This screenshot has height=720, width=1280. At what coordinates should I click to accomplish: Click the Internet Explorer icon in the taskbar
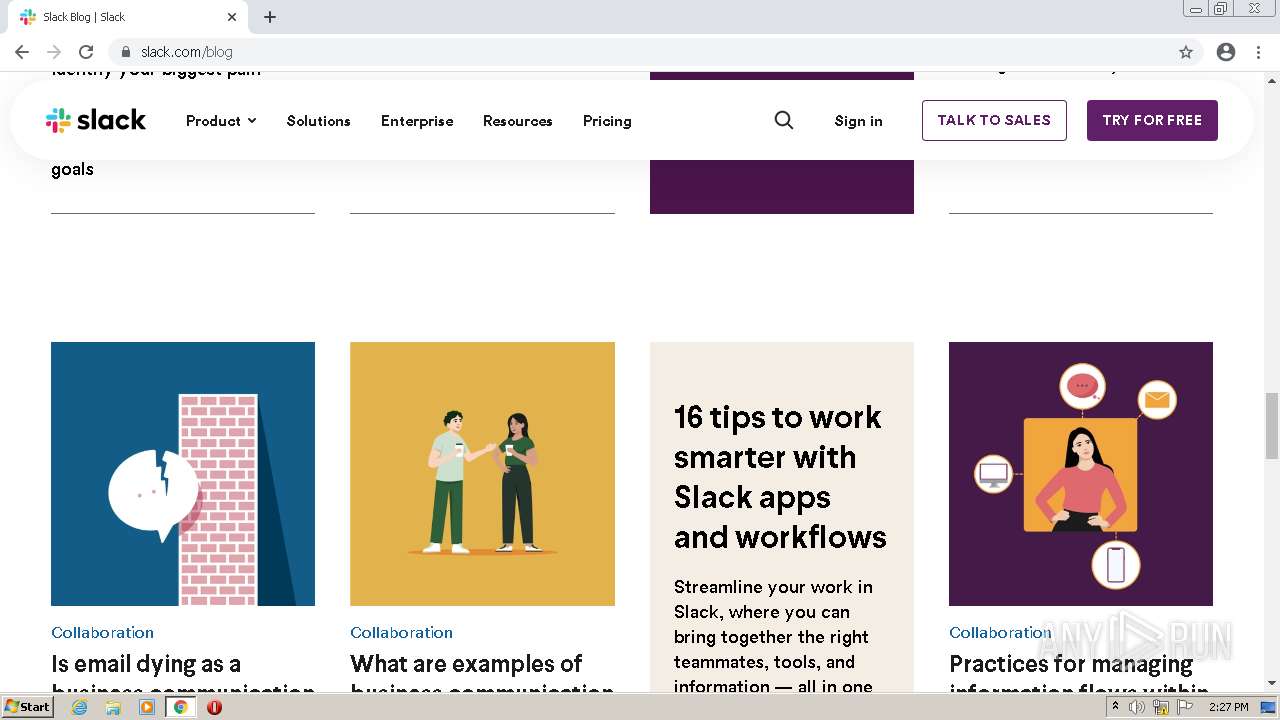[80, 707]
